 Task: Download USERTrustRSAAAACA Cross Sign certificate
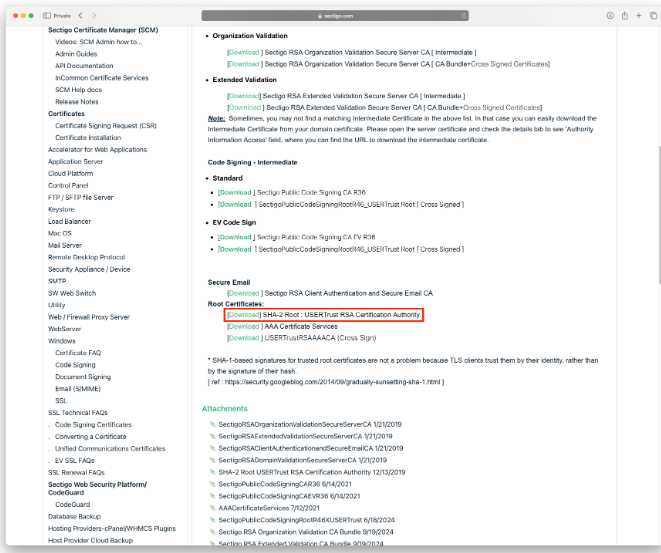point(243,338)
